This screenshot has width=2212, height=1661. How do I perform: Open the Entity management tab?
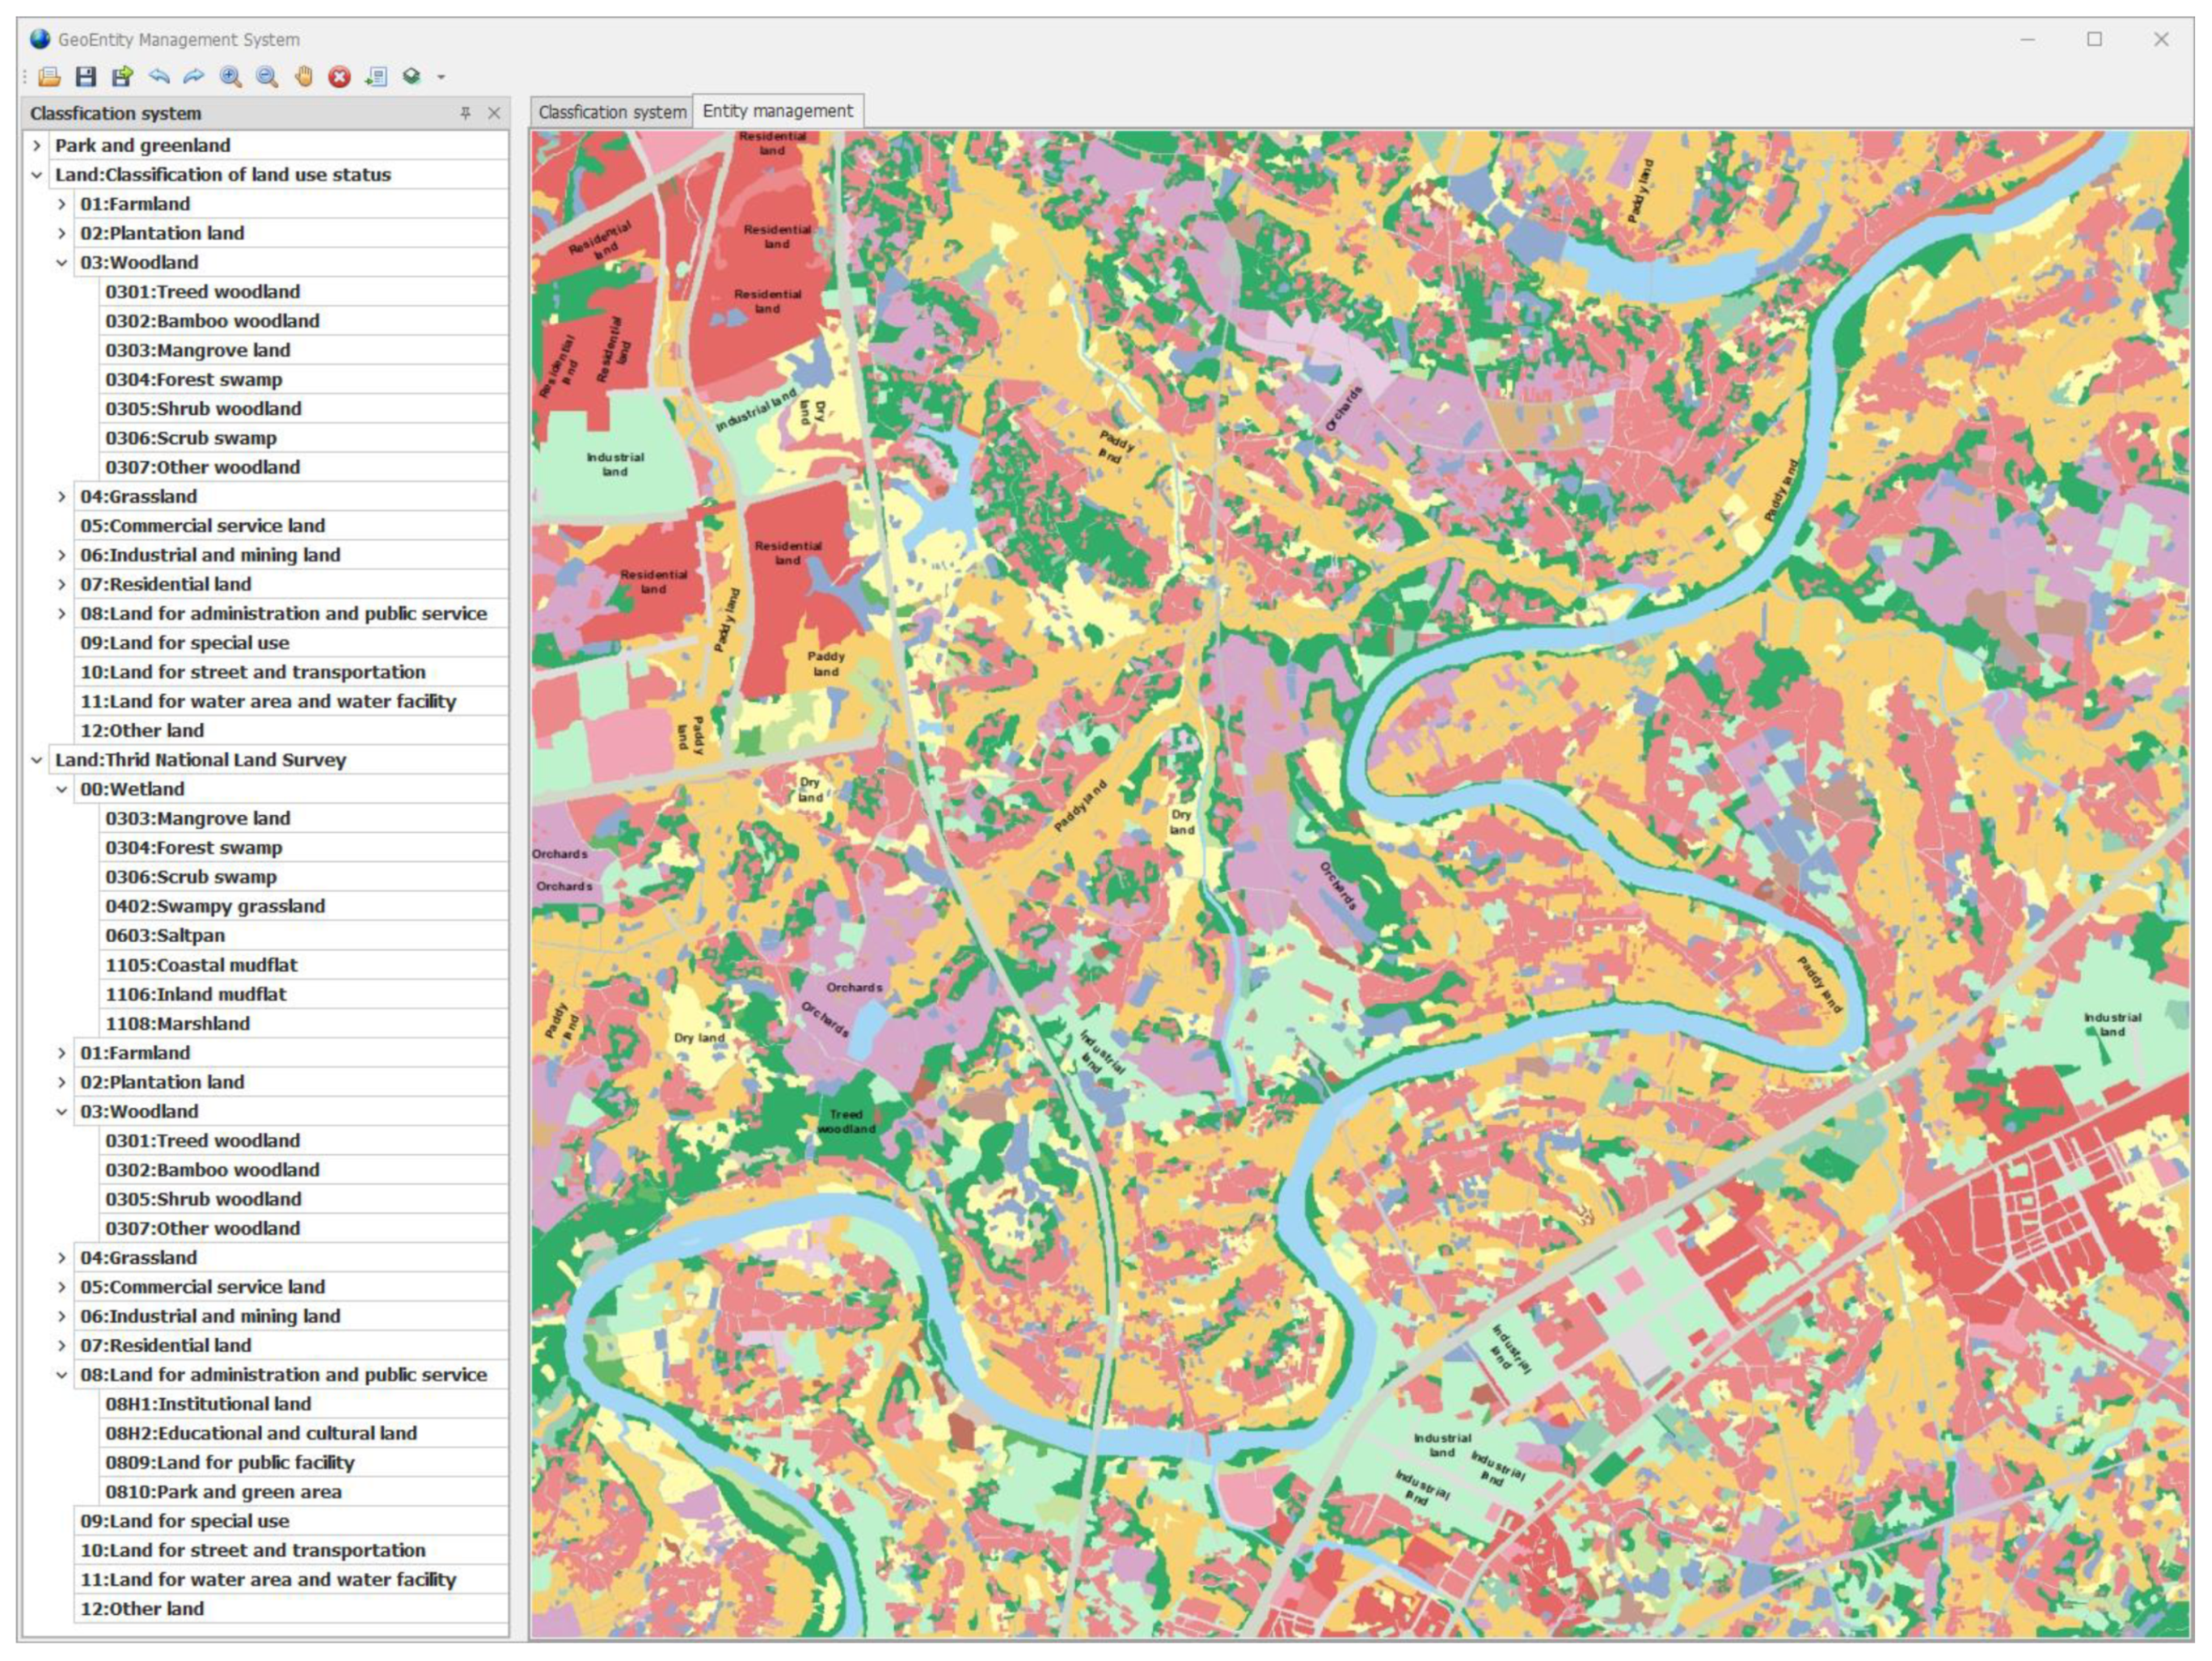pos(777,111)
